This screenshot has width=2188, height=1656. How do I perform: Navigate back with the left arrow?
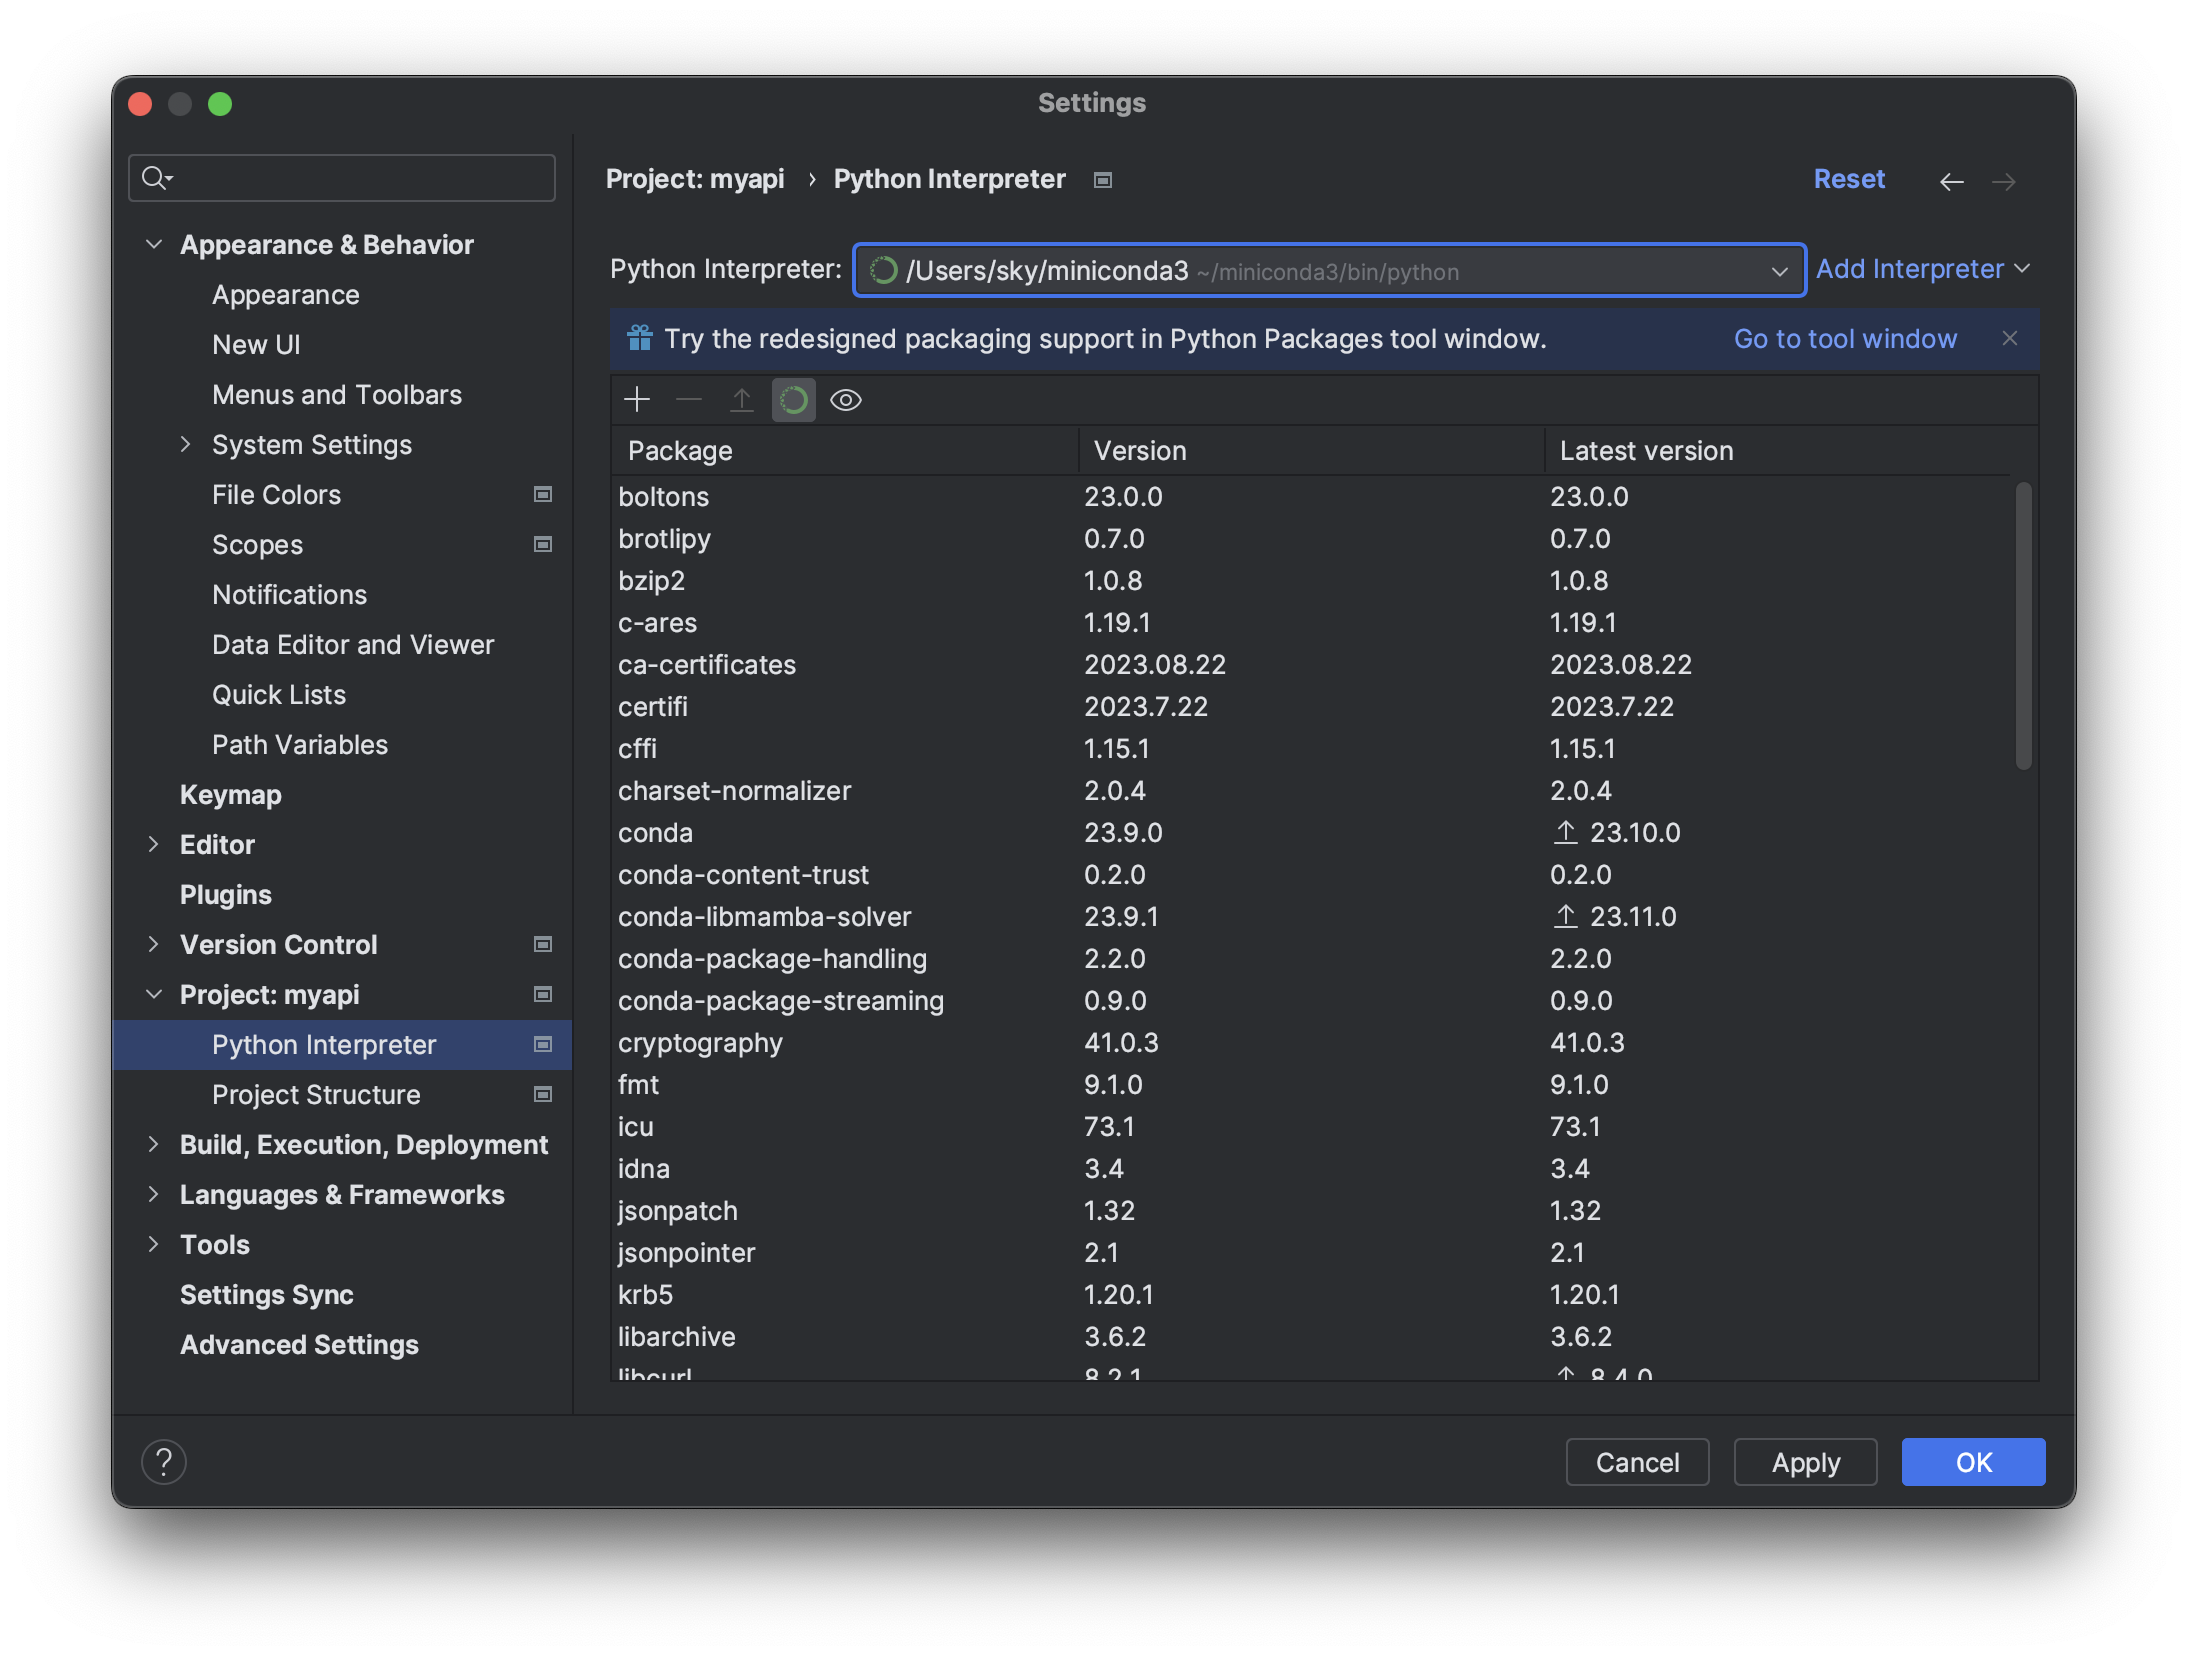[1951, 181]
